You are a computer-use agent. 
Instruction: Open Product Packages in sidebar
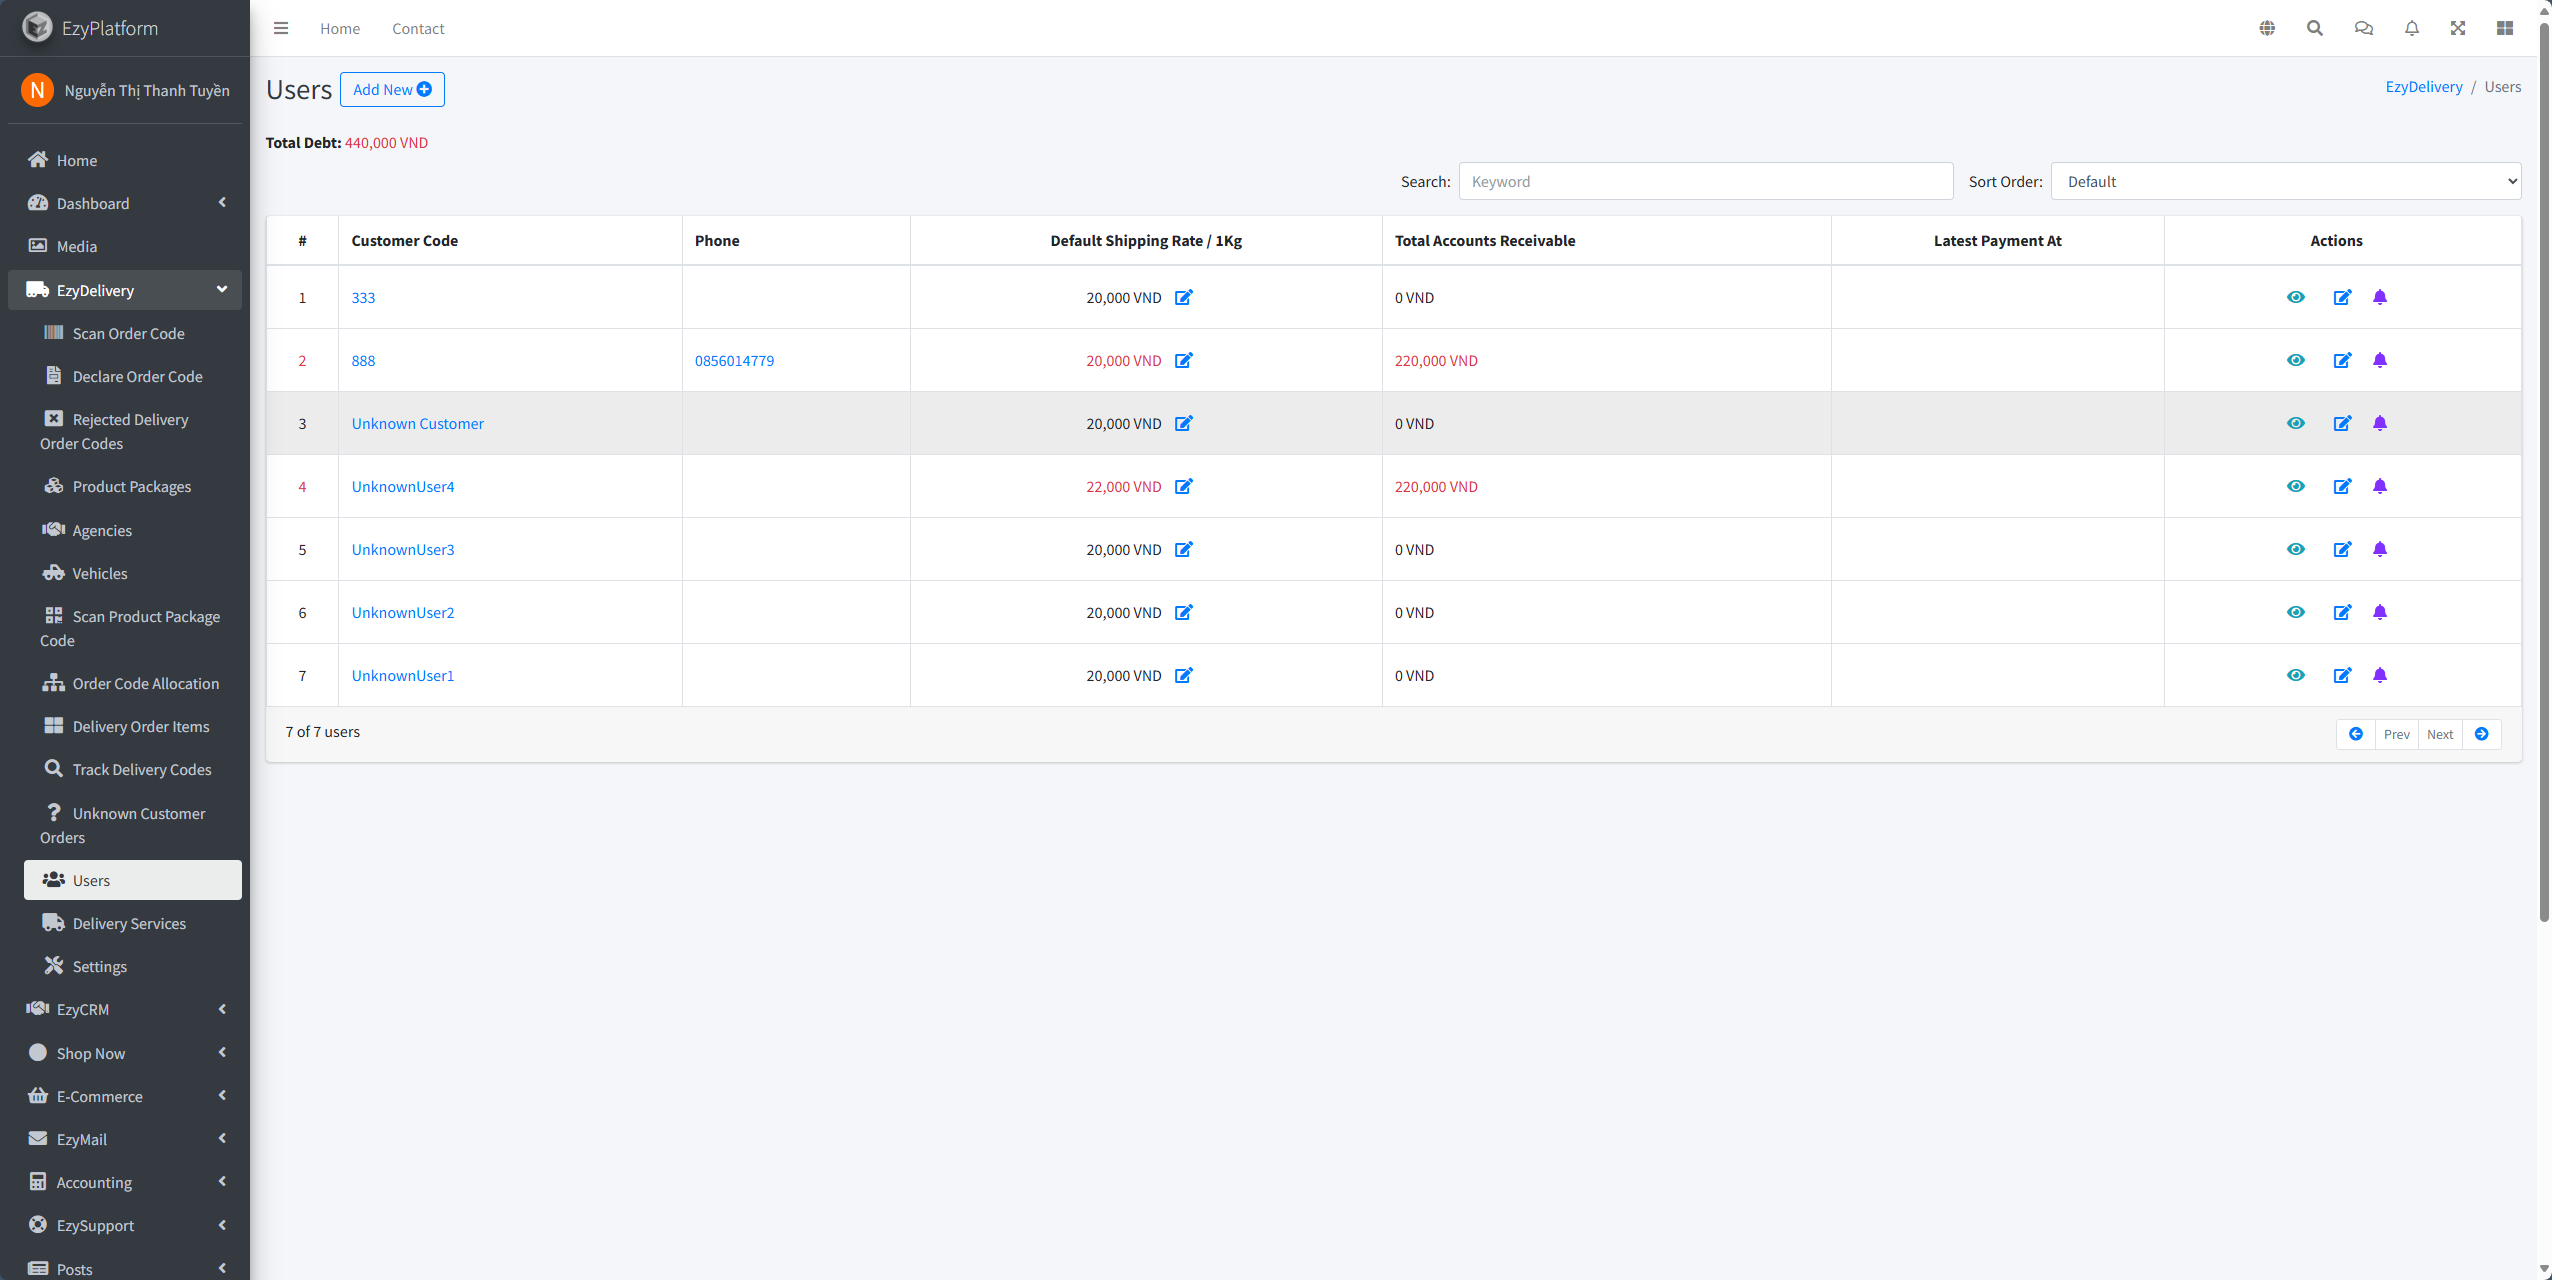[133, 486]
